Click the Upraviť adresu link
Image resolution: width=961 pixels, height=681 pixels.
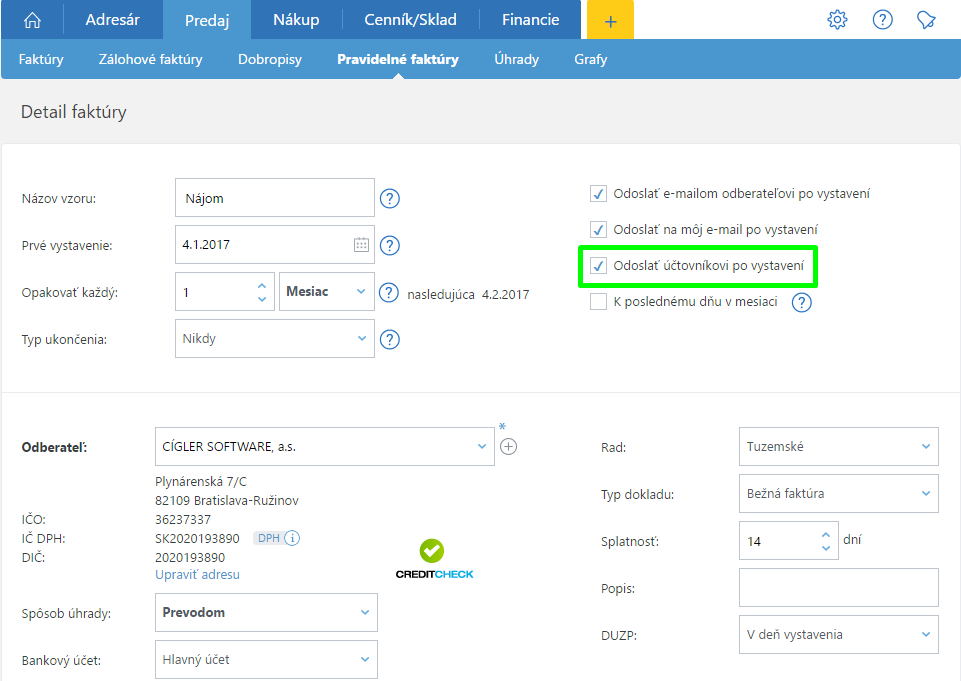(x=197, y=575)
